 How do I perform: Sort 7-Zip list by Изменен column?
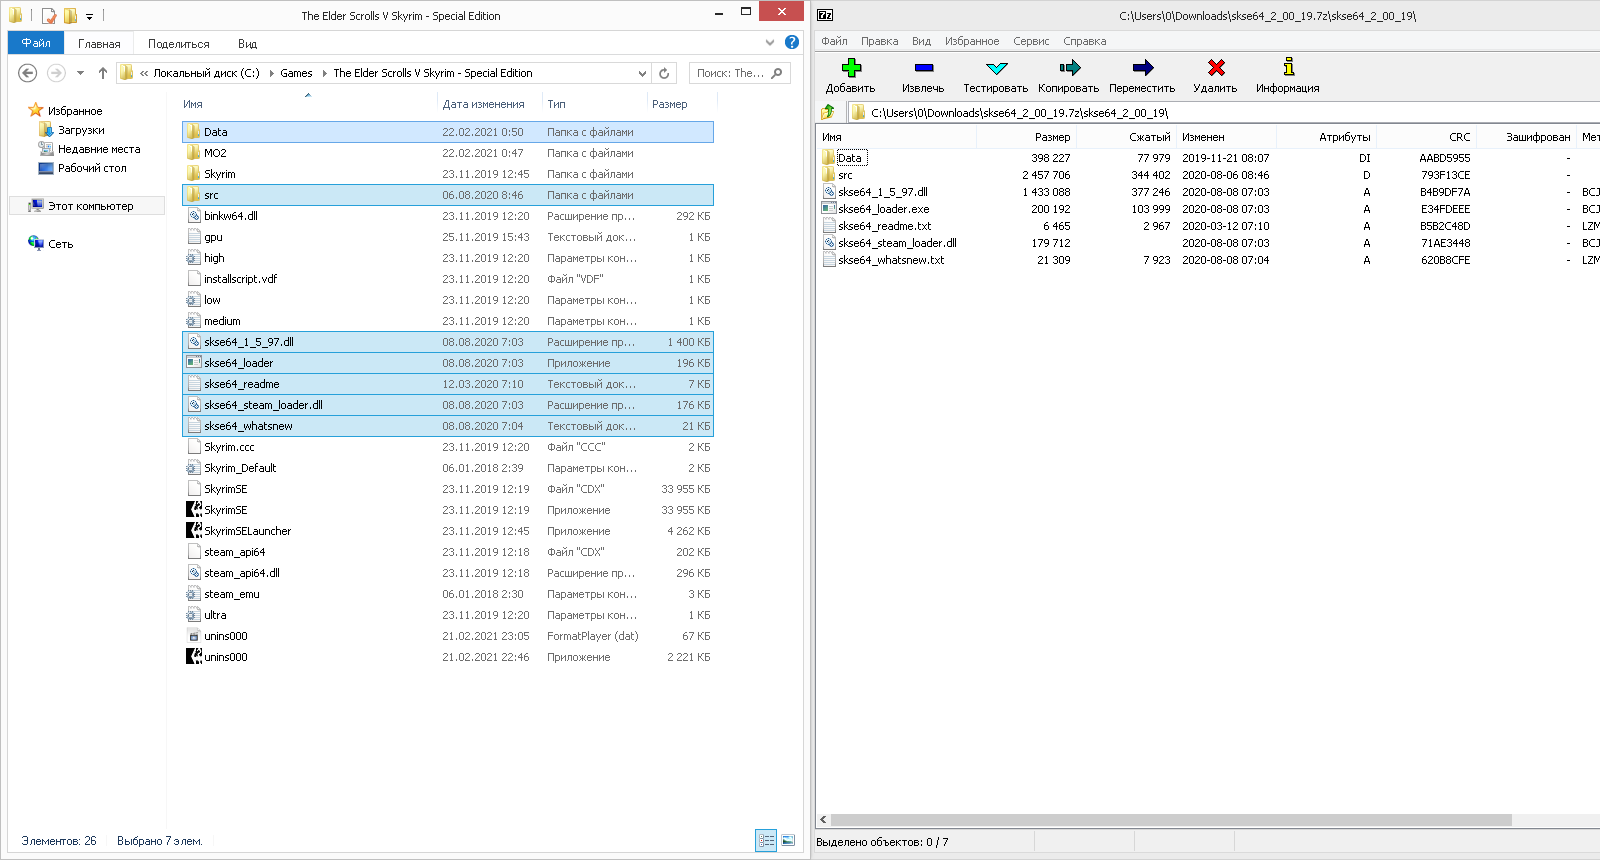[1203, 137]
